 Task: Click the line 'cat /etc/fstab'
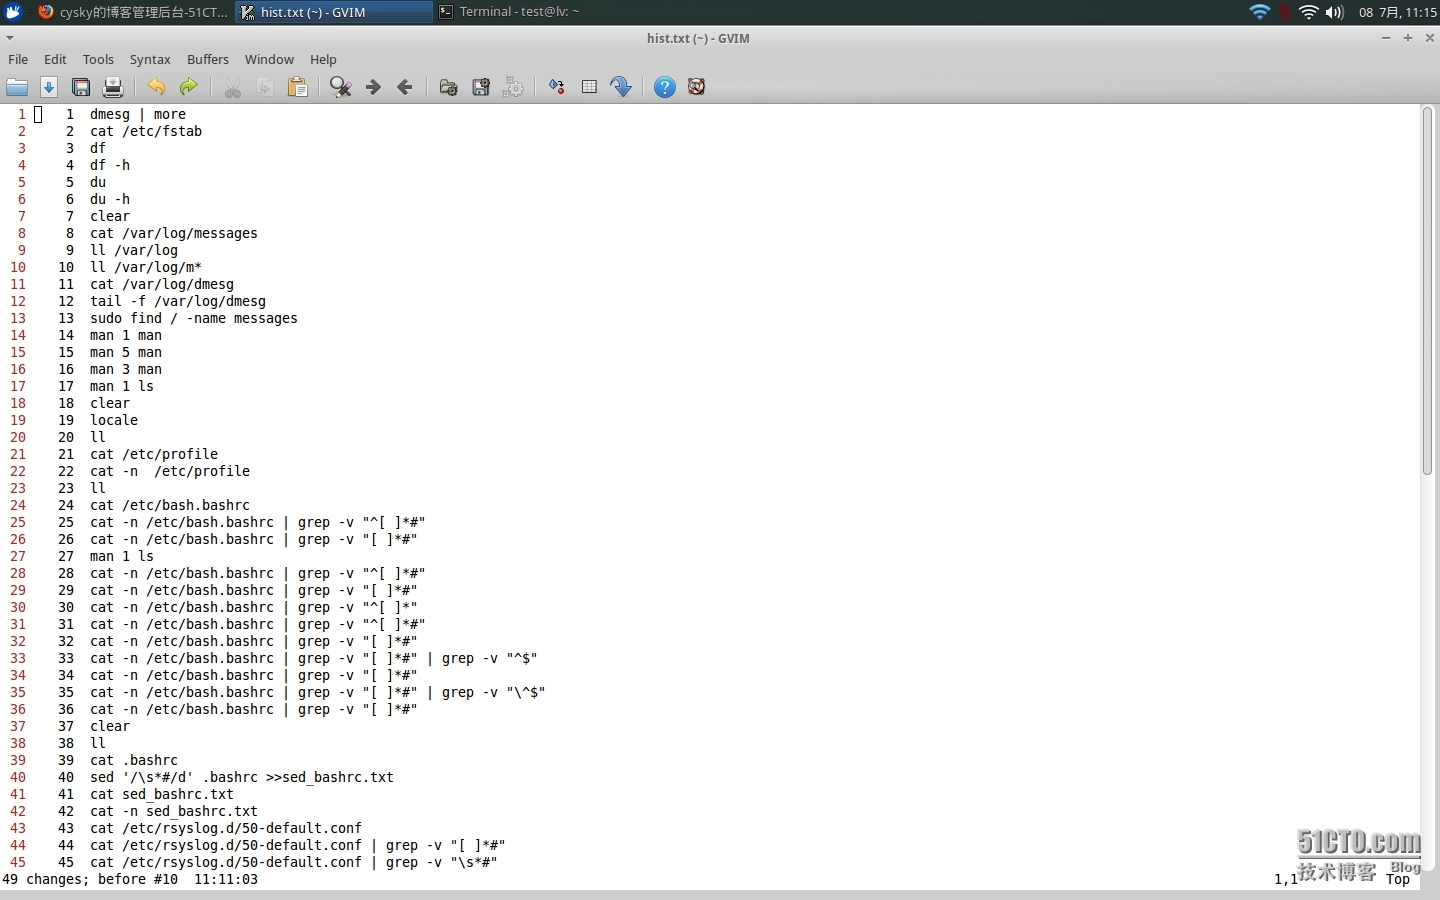(146, 131)
